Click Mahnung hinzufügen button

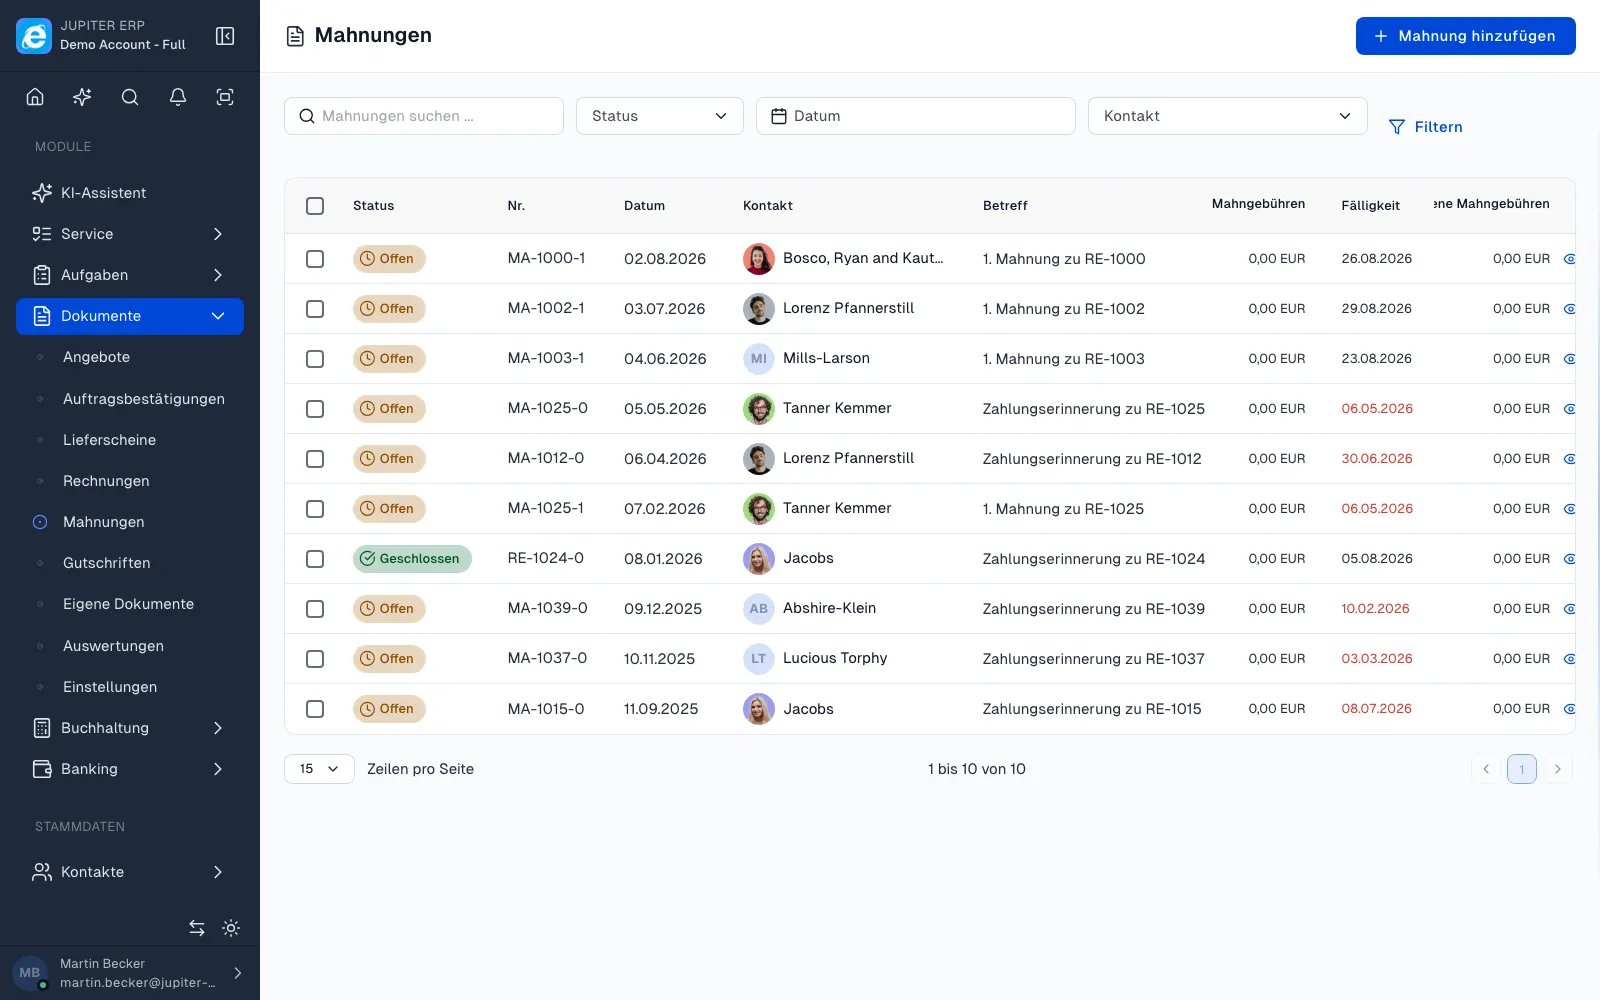tap(1465, 36)
